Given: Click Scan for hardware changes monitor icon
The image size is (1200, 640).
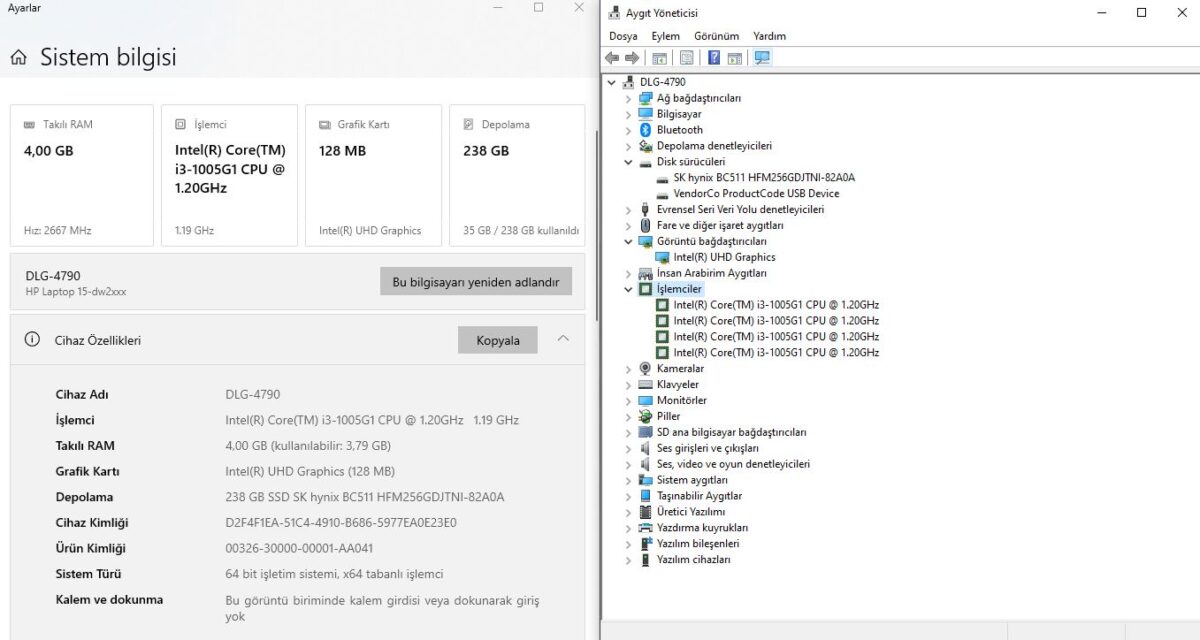Looking at the screenshot, I should [762, 58].
